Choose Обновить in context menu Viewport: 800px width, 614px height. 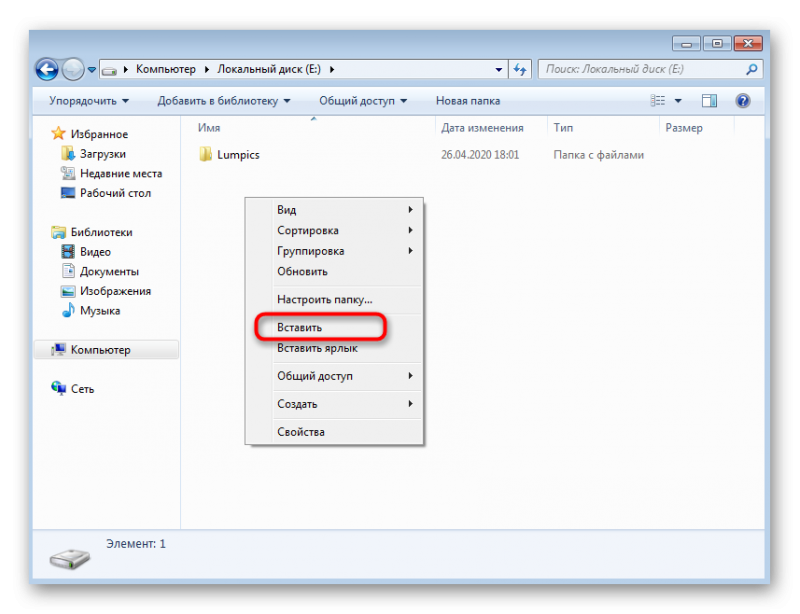tap(335, 272)
